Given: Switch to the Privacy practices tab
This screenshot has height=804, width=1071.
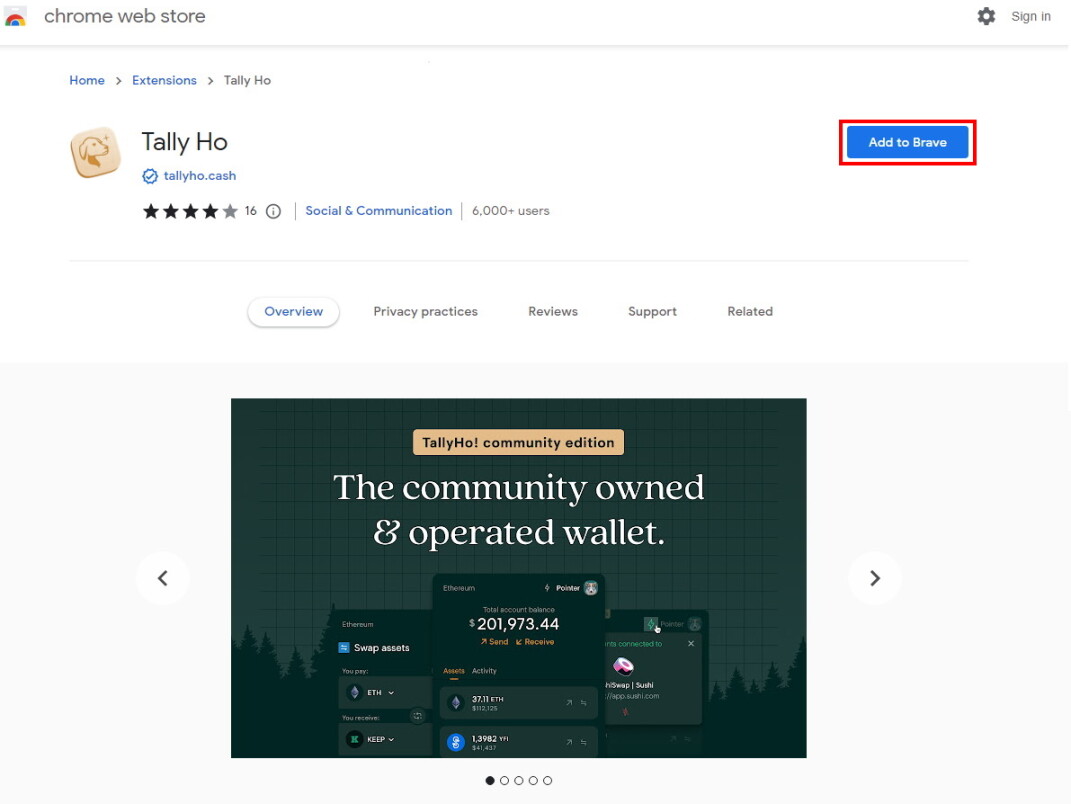Looking at the screenshot, I should [426, 311].
